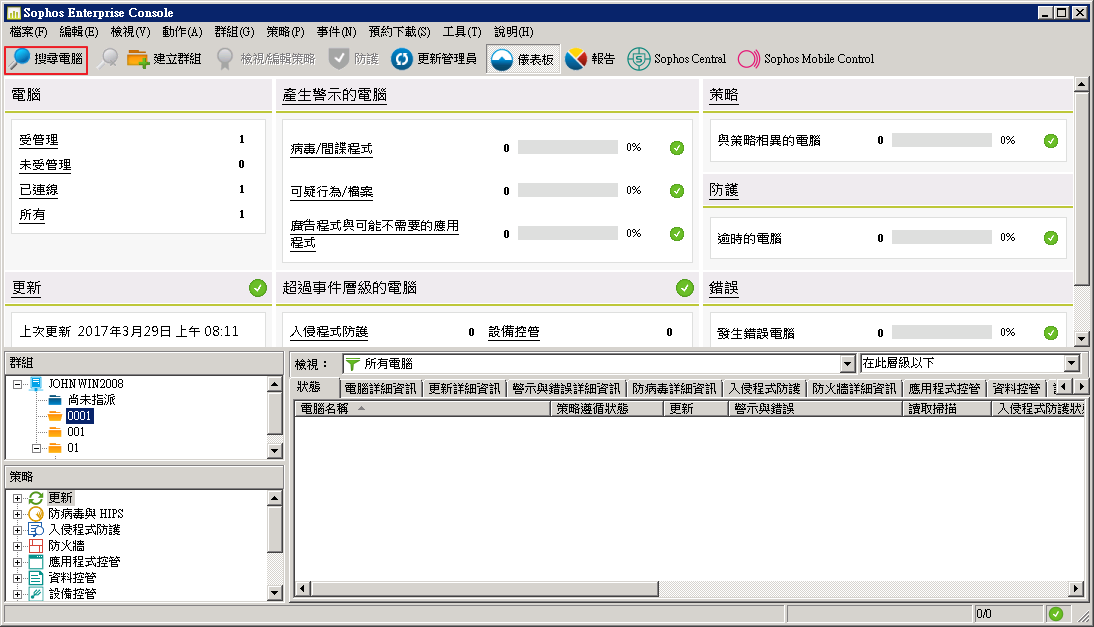Click the 已連線 connected link

pos(39,190)
